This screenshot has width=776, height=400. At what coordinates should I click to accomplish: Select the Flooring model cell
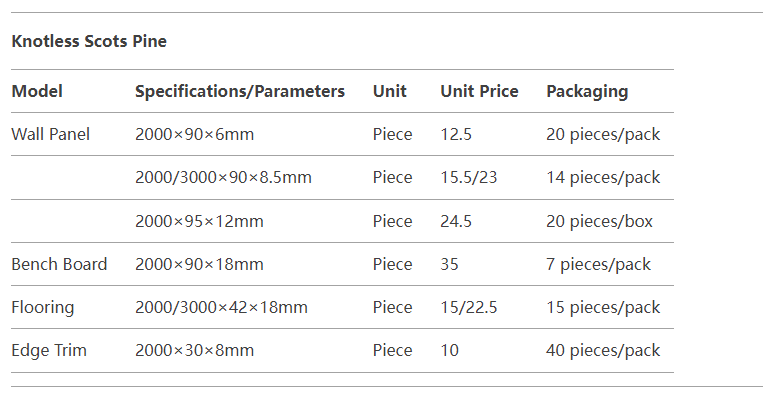pos(43,307)
